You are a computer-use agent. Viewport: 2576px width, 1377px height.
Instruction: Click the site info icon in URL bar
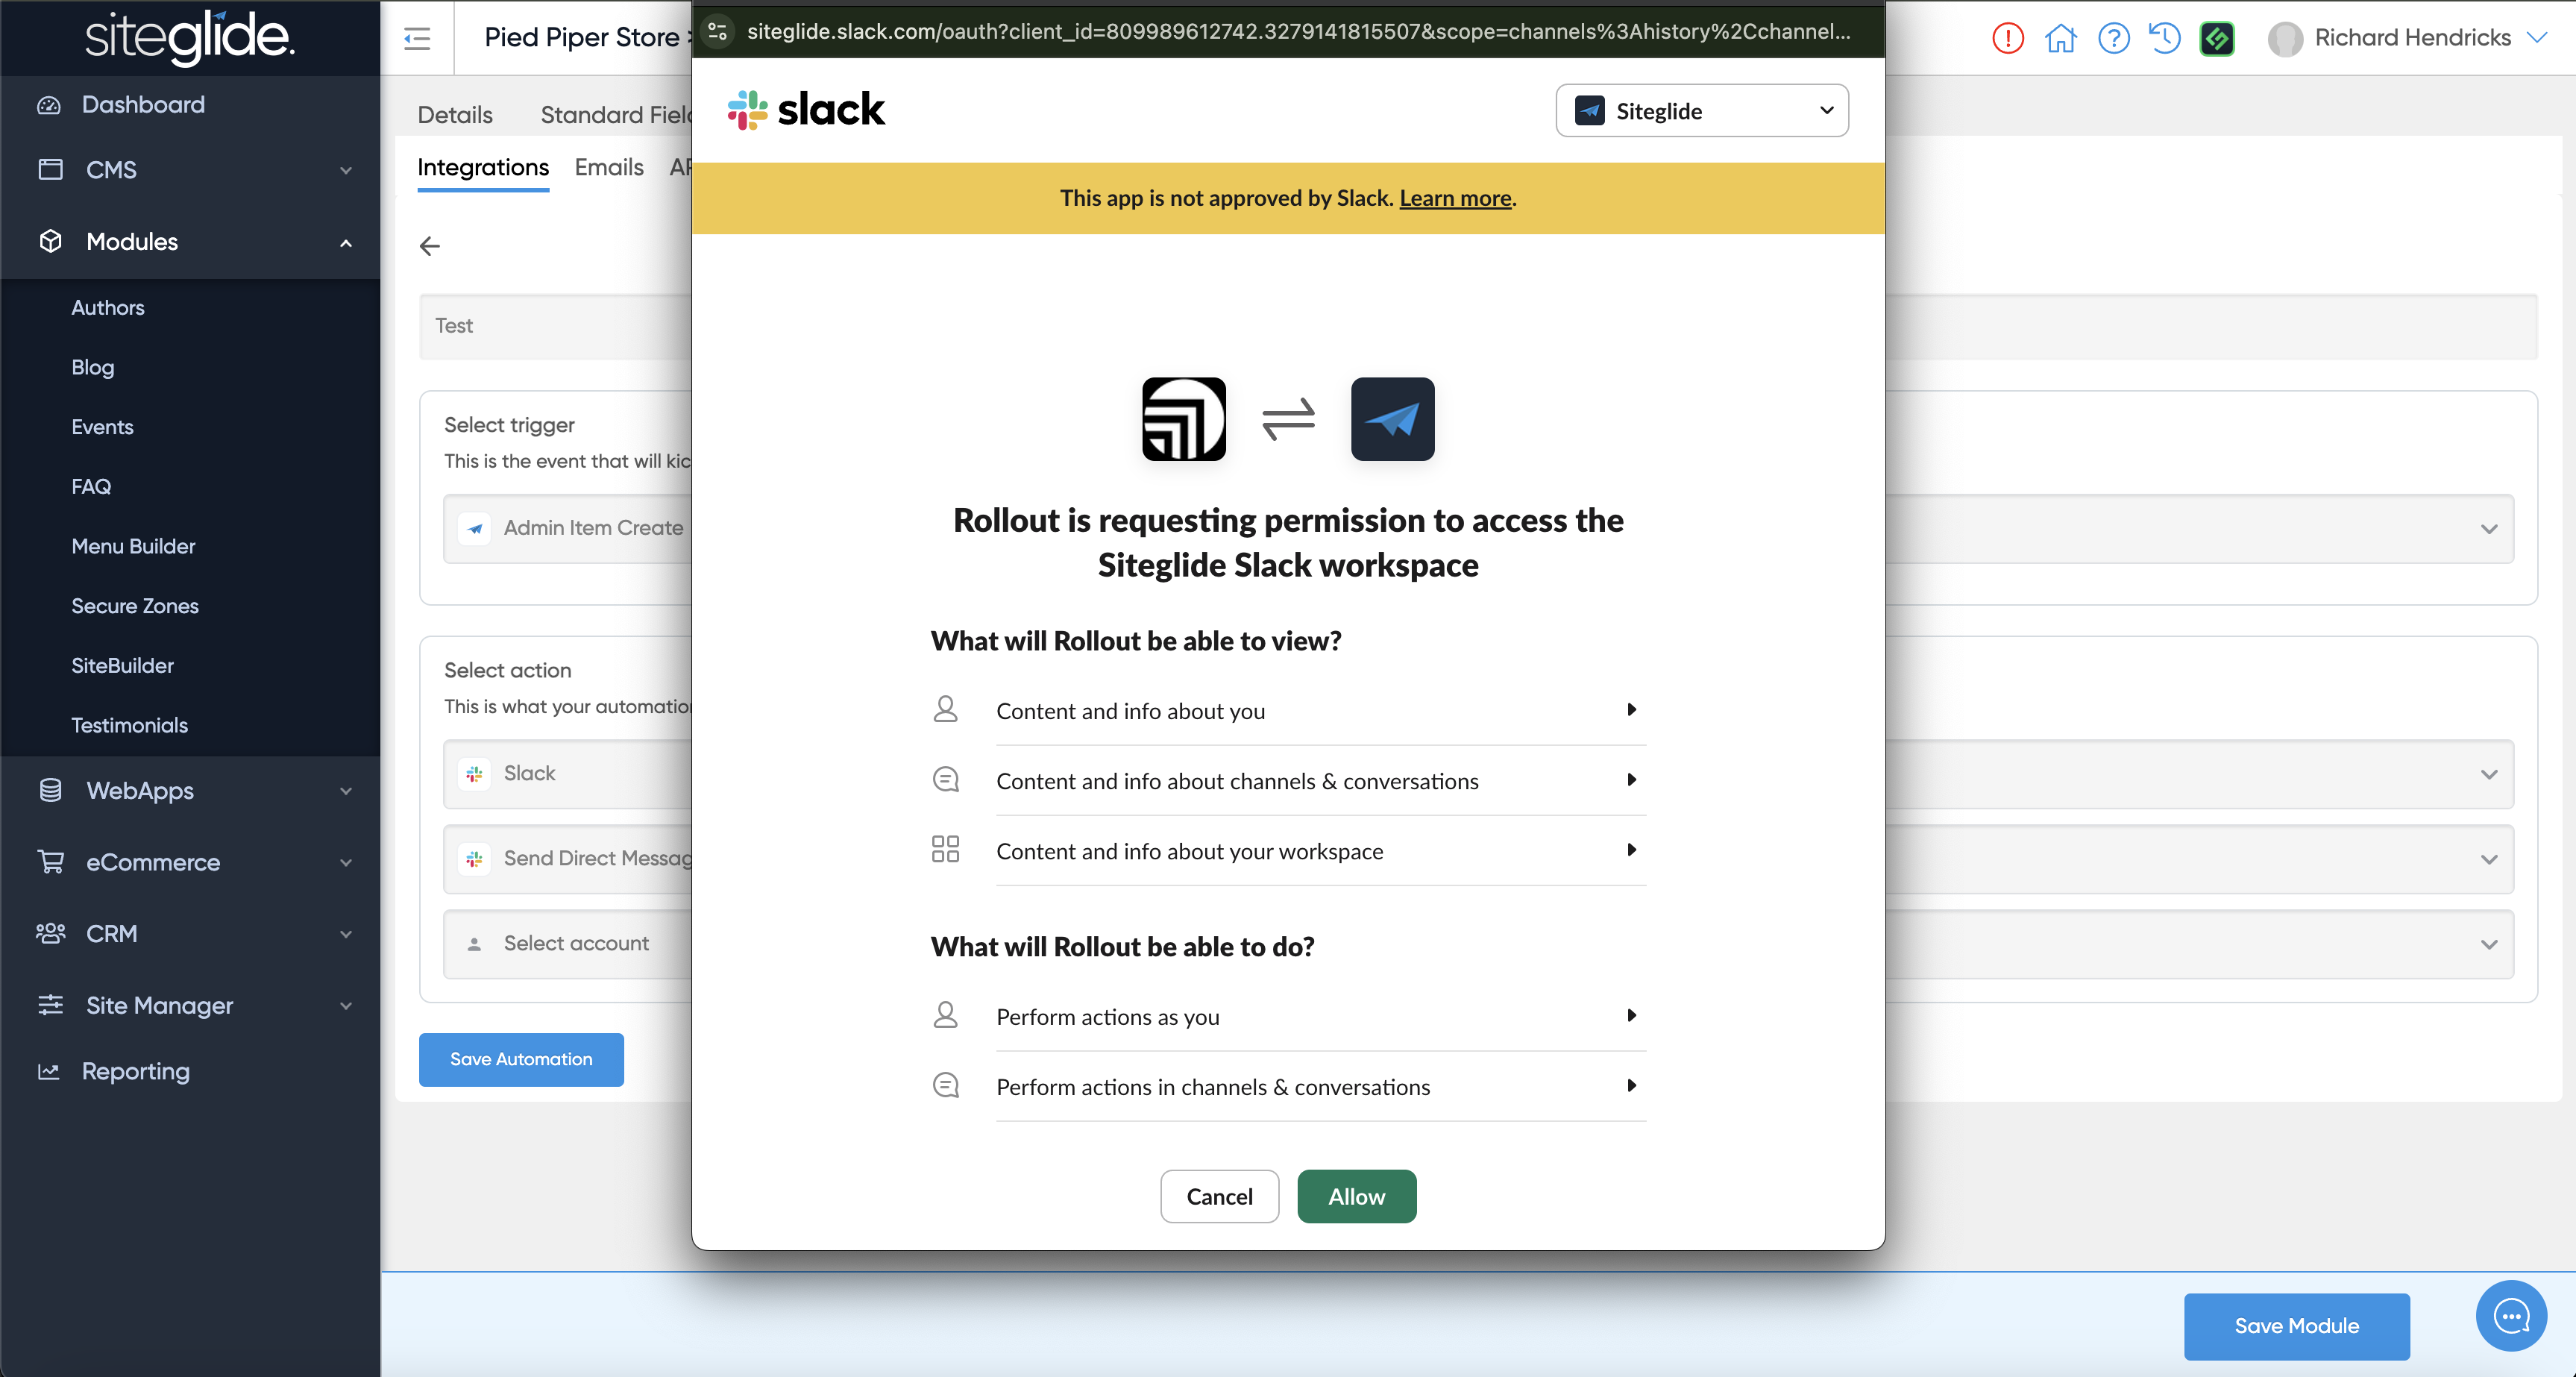tap(718, 31)
